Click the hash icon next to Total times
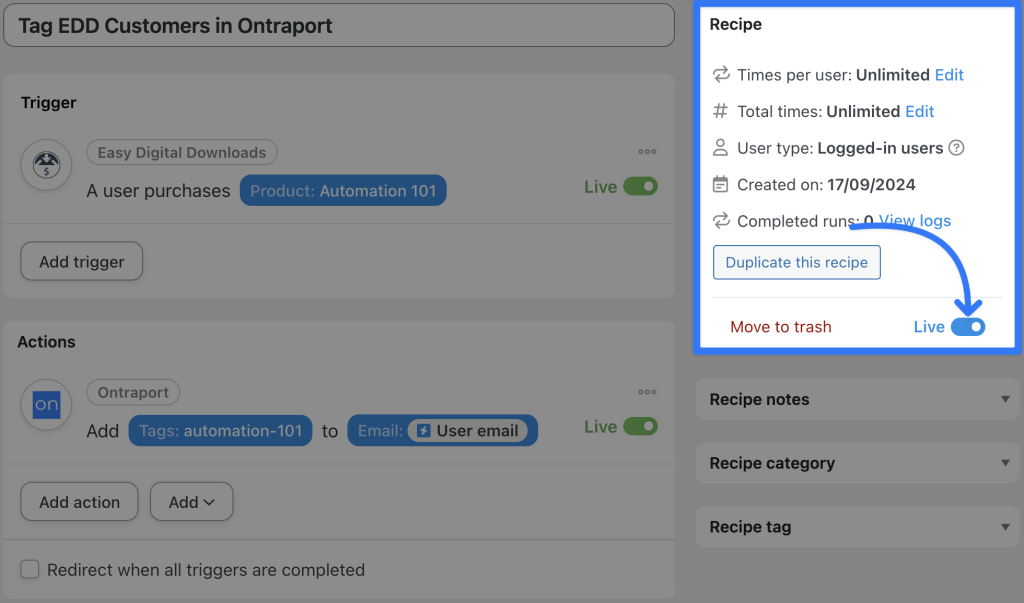 pyautogui.click(x=719, y=111)
